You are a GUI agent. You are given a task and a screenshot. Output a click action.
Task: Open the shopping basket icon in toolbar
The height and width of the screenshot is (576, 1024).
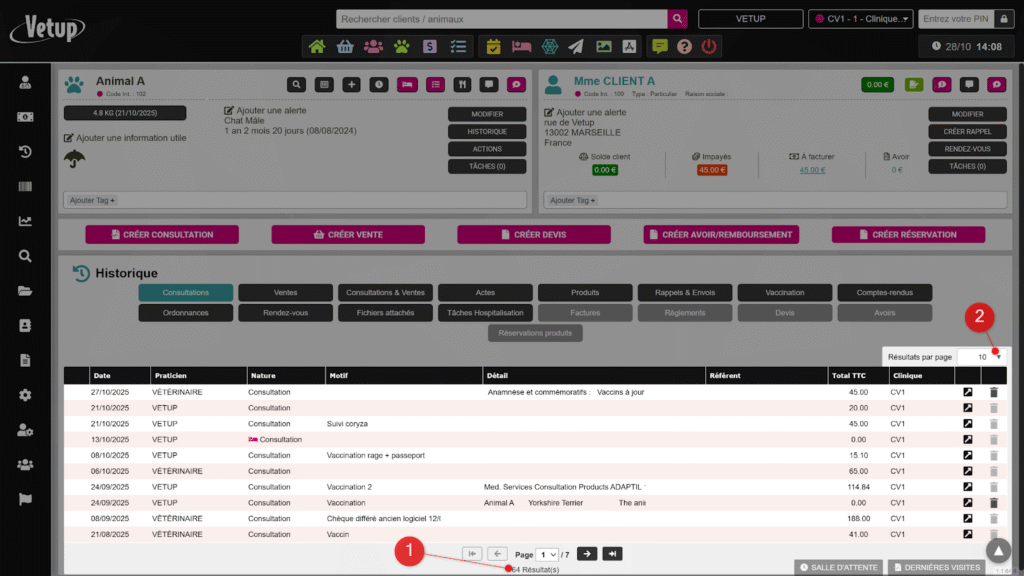[345, 46]
